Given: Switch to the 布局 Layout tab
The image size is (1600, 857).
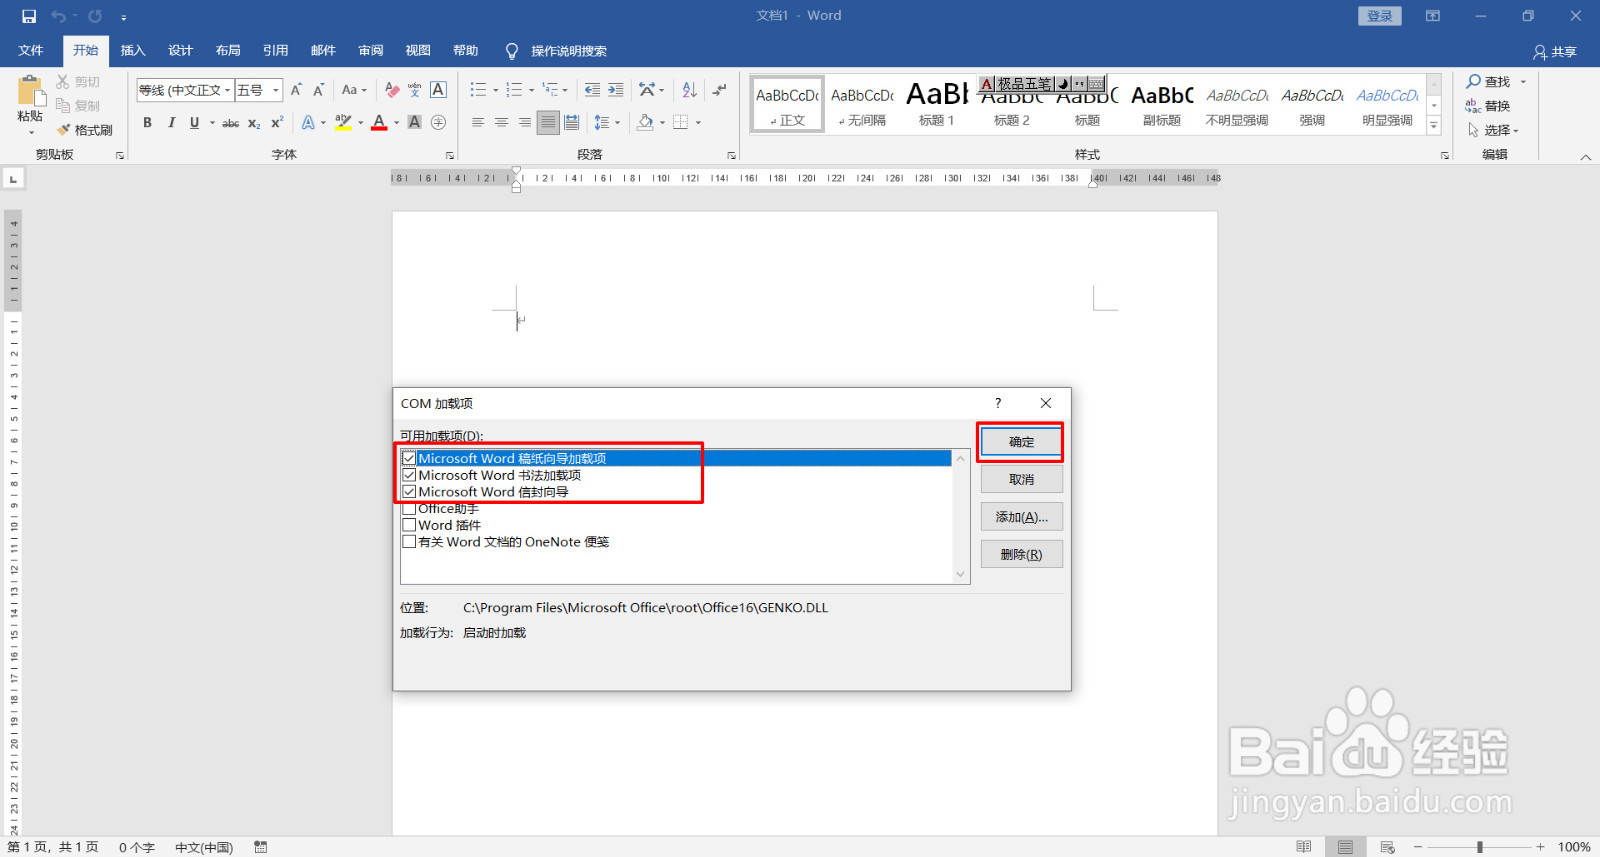Looking at the screenshot, I should coord(228,51).
